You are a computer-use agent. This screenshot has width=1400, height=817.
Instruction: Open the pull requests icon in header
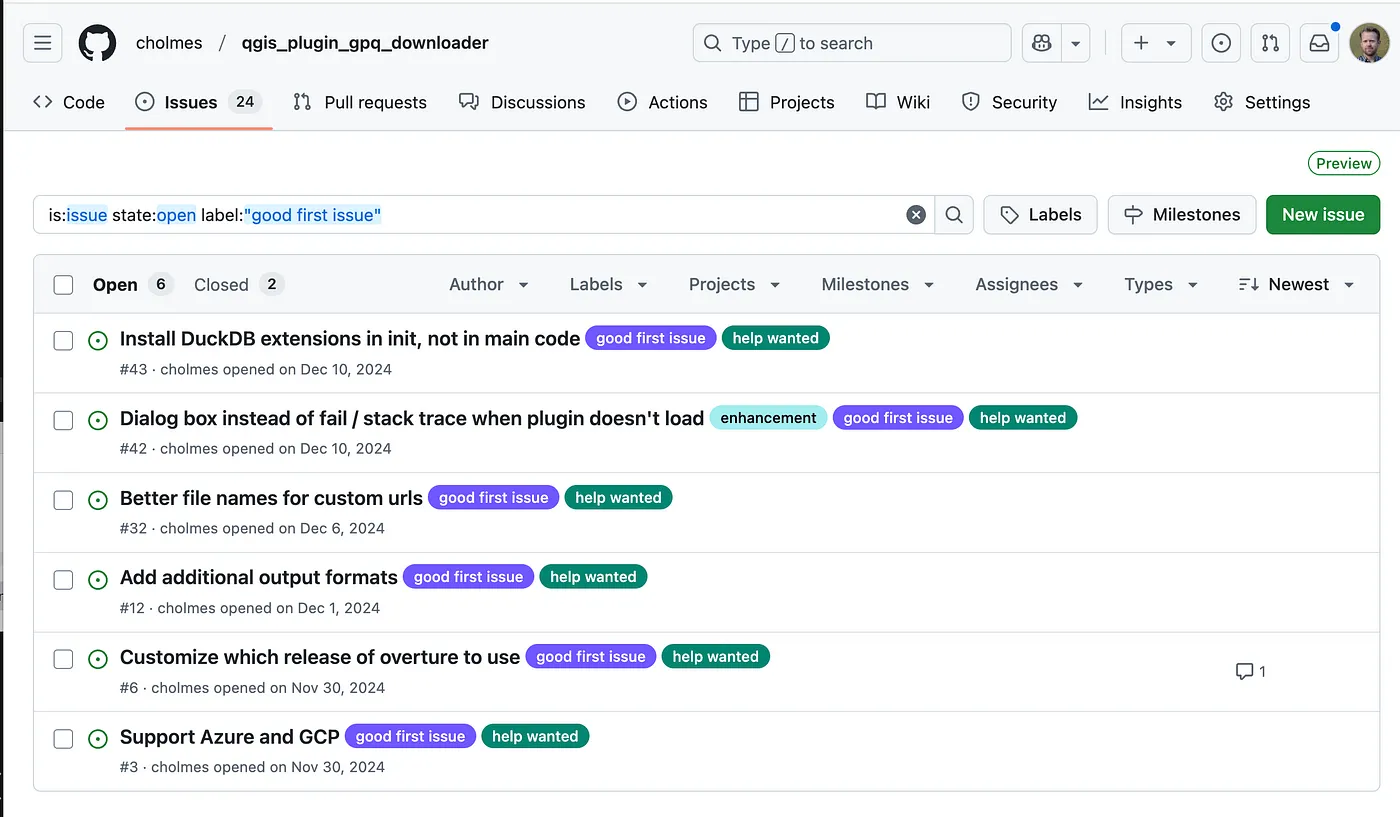point(1270,43)
